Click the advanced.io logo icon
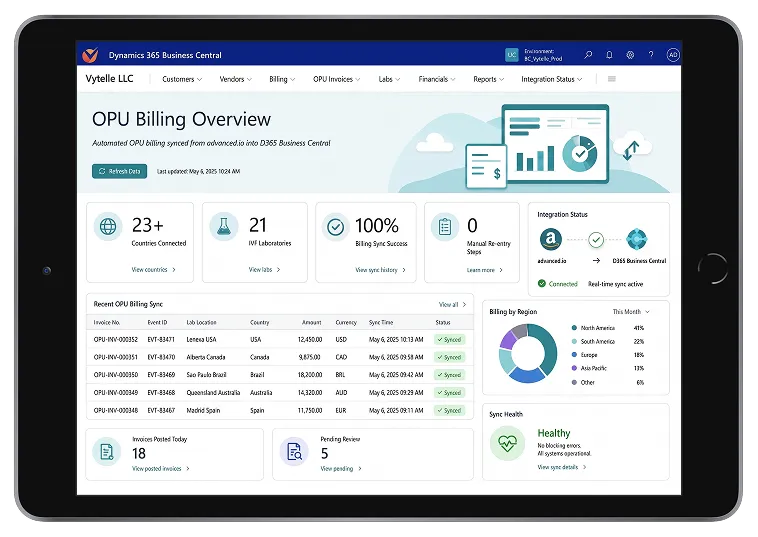Image resolution: width=758 pixels, height=537 pixels. (x=551, y=239)
